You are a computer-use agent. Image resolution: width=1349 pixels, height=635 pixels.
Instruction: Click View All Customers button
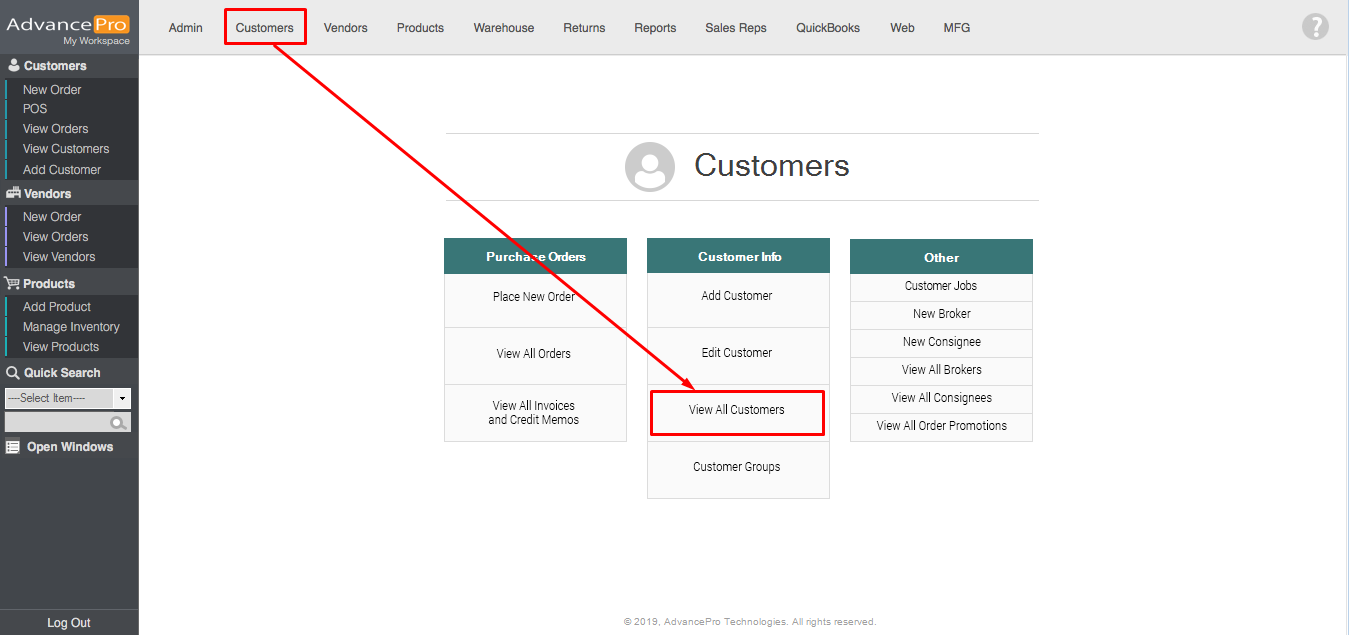click(737, 411)
